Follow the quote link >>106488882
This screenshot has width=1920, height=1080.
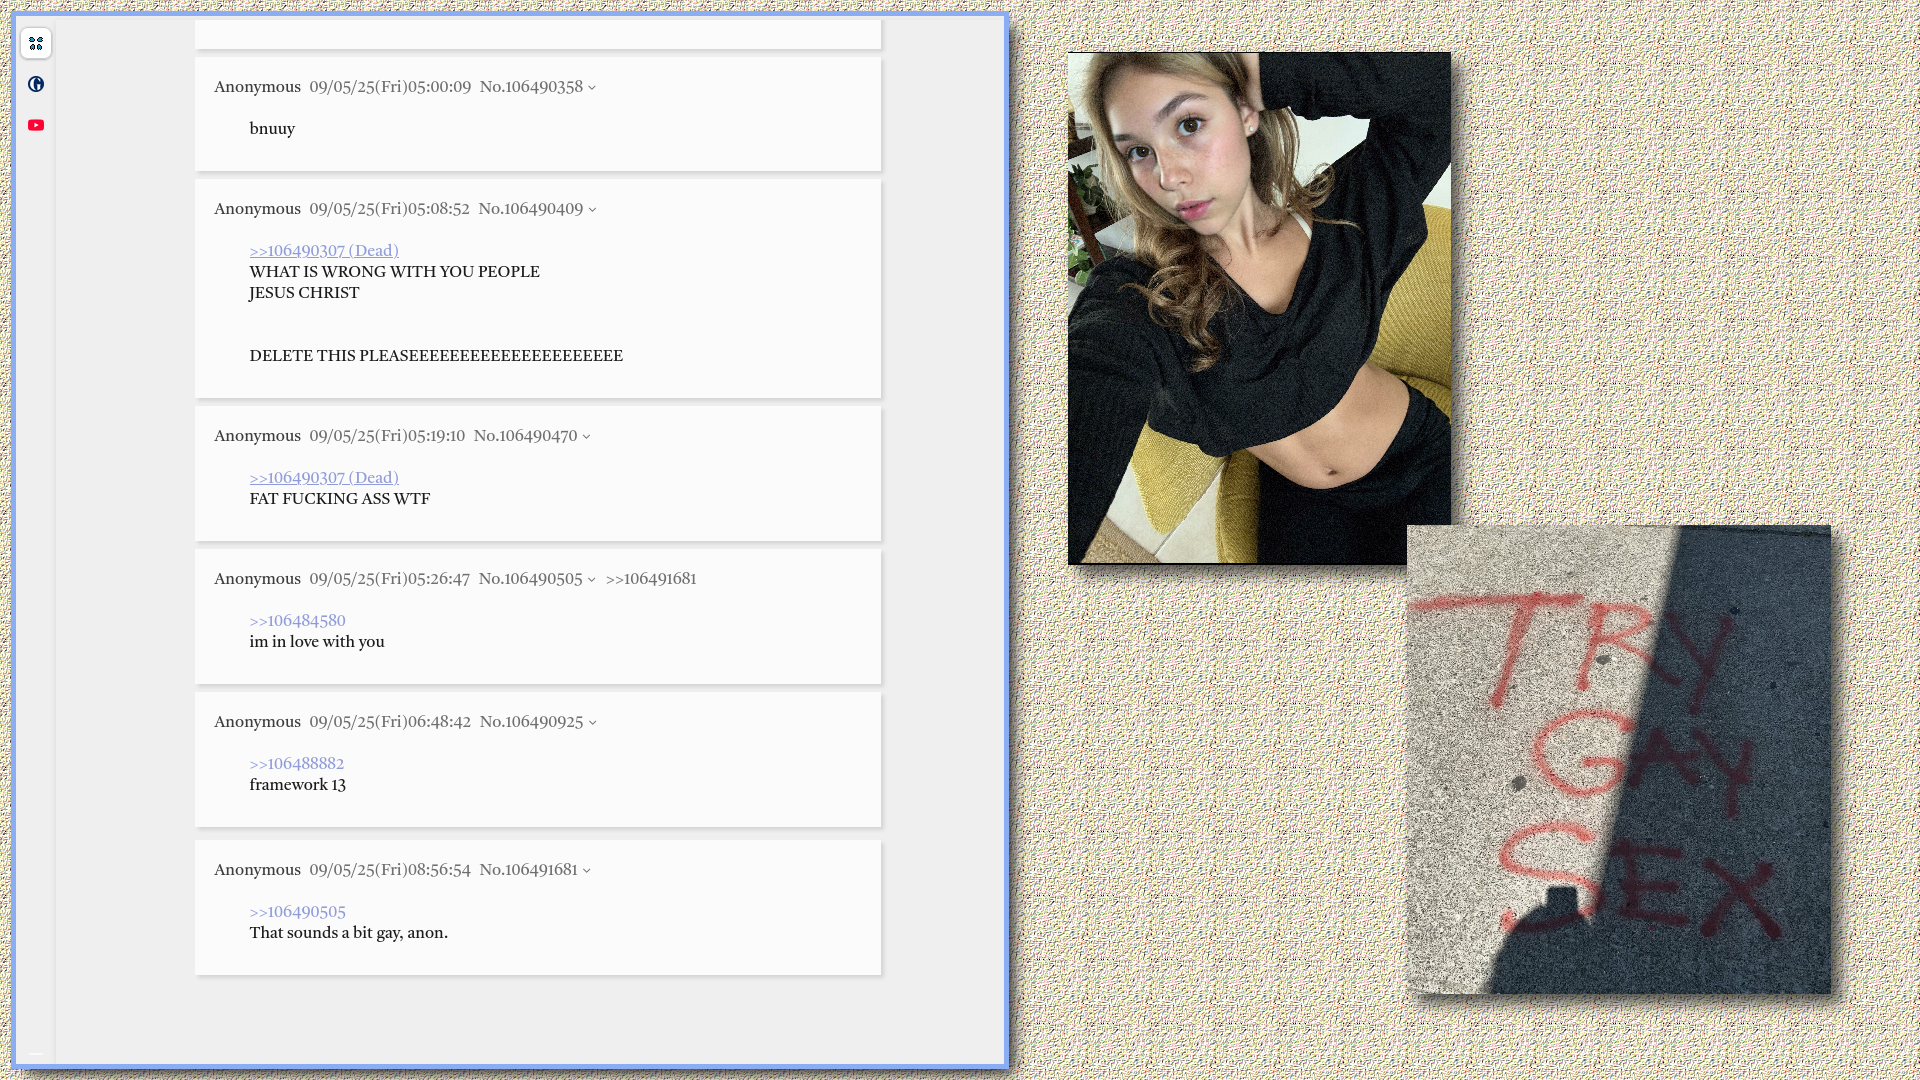click(x=296, y=764)
